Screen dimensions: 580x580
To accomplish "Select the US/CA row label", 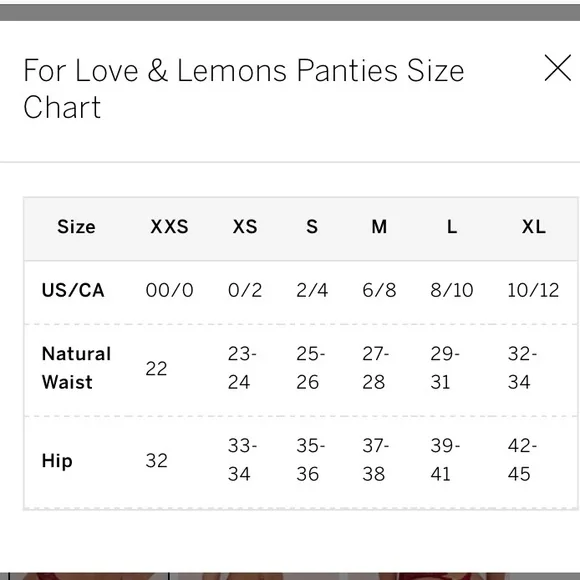I will pos(73,290).
